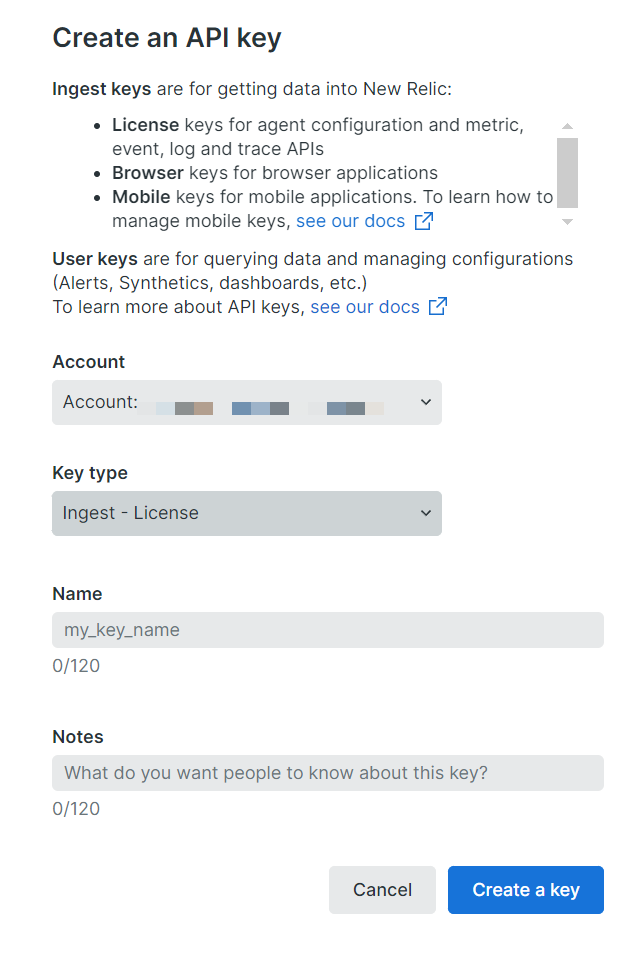
Task: Click the ingest keys list scrollbar thumb
Action: click(567, 172)
